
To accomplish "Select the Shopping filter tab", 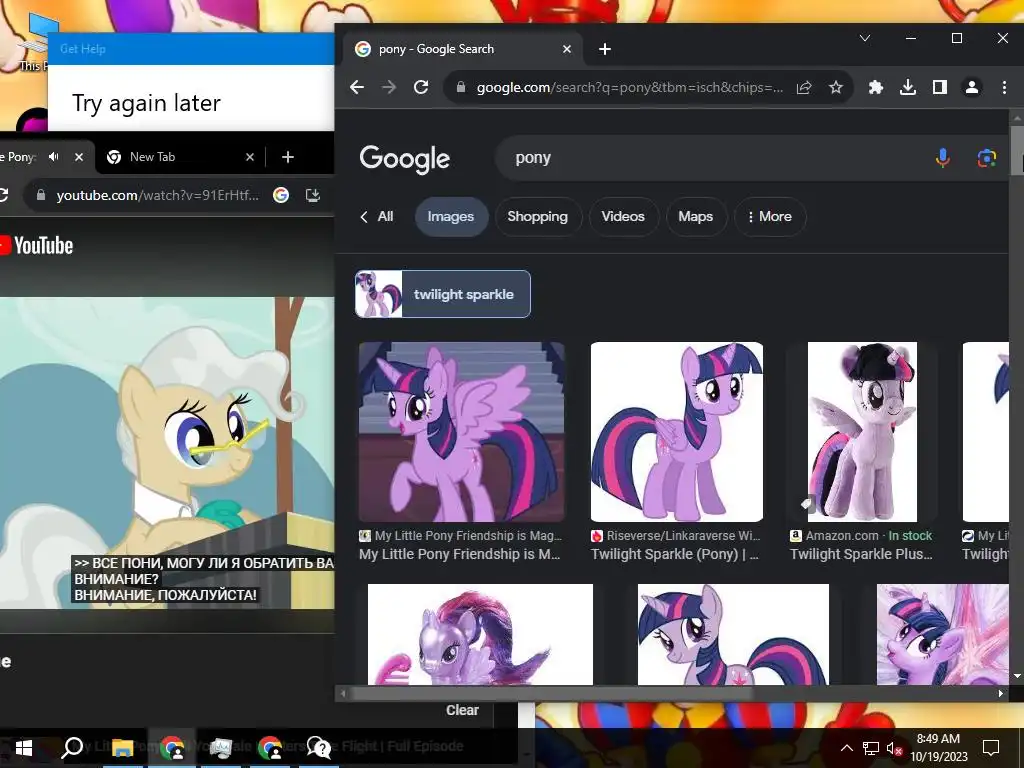I will 537,216.
